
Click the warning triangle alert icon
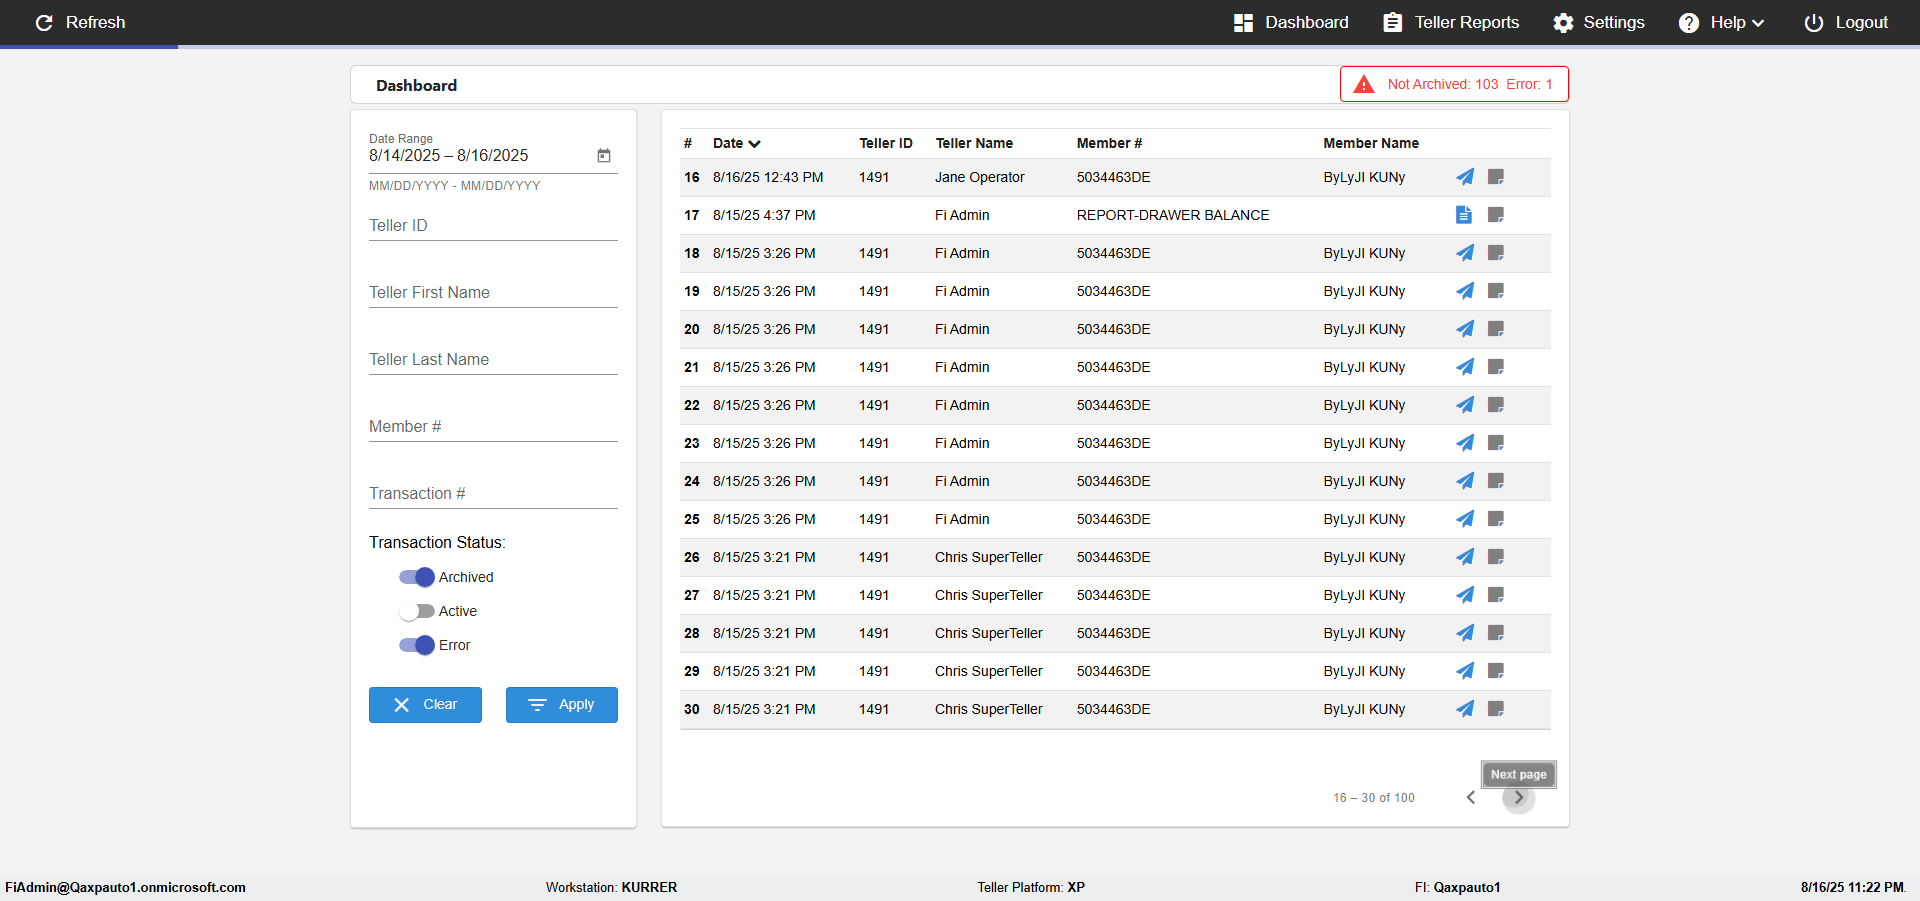point(1364,85)
